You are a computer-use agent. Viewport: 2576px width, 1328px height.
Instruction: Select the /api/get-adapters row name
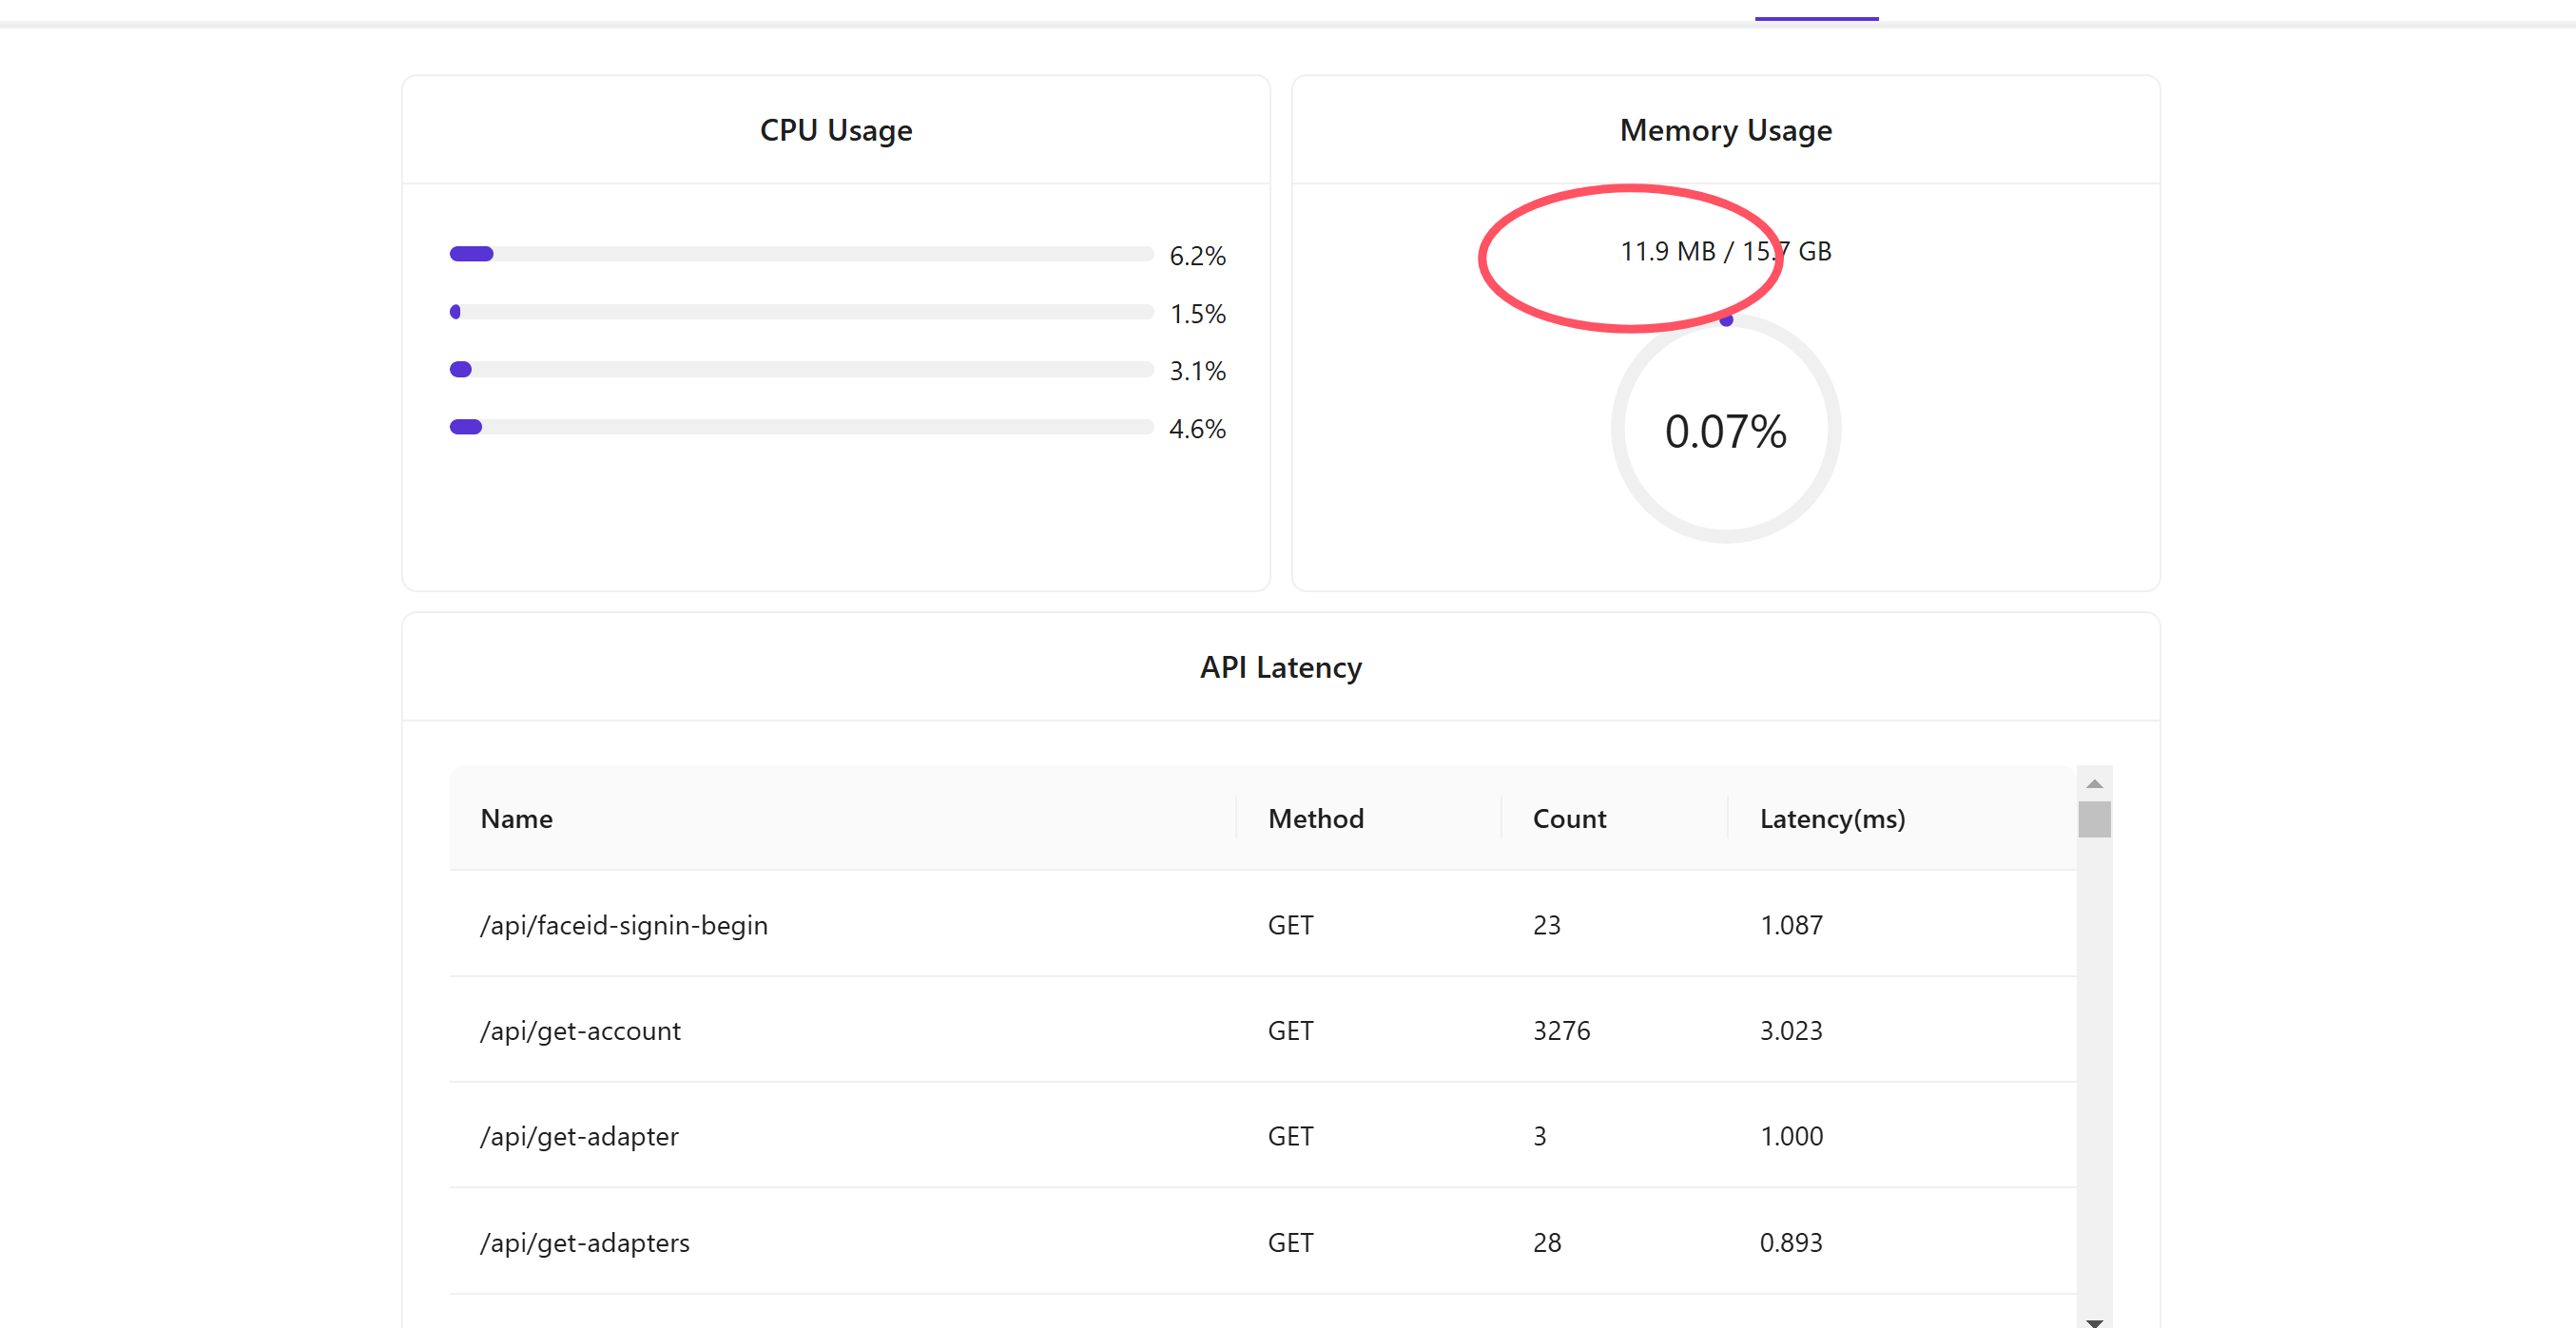585,1242
